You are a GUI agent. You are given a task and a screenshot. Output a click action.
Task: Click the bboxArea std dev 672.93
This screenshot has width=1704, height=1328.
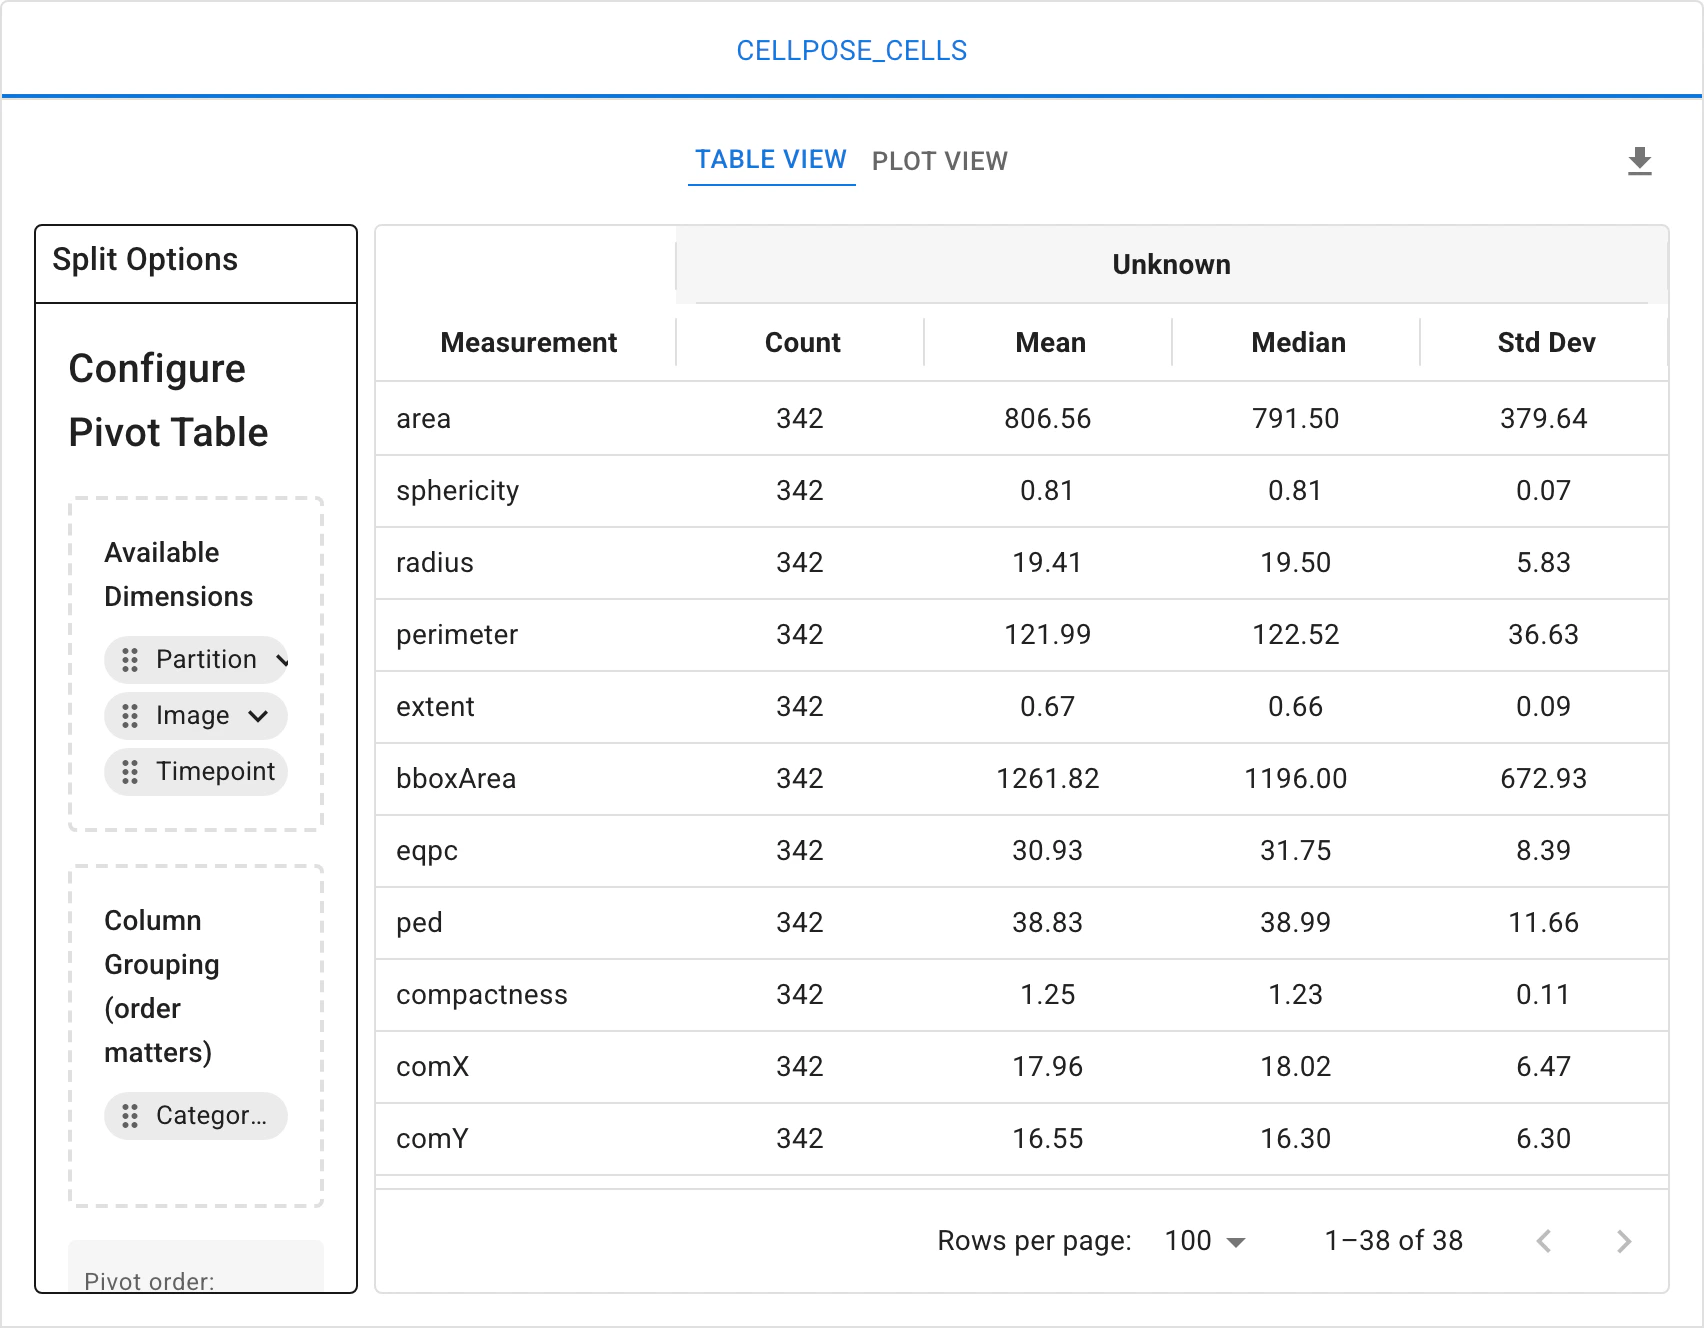click(1544, 779)
